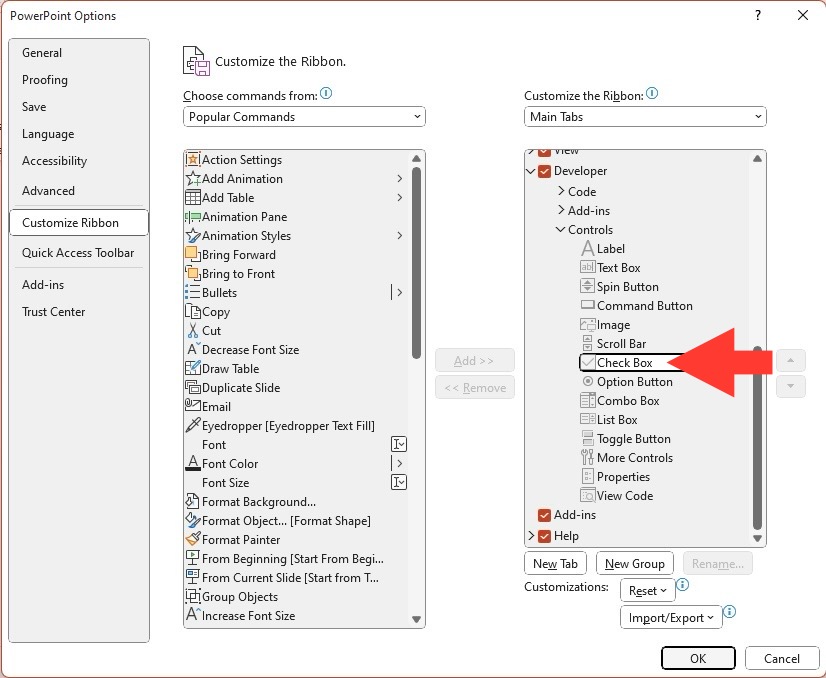The image size is (826, 678).
Task: Select the Duplicate Slide icon
Action: [x=193, y=387]
